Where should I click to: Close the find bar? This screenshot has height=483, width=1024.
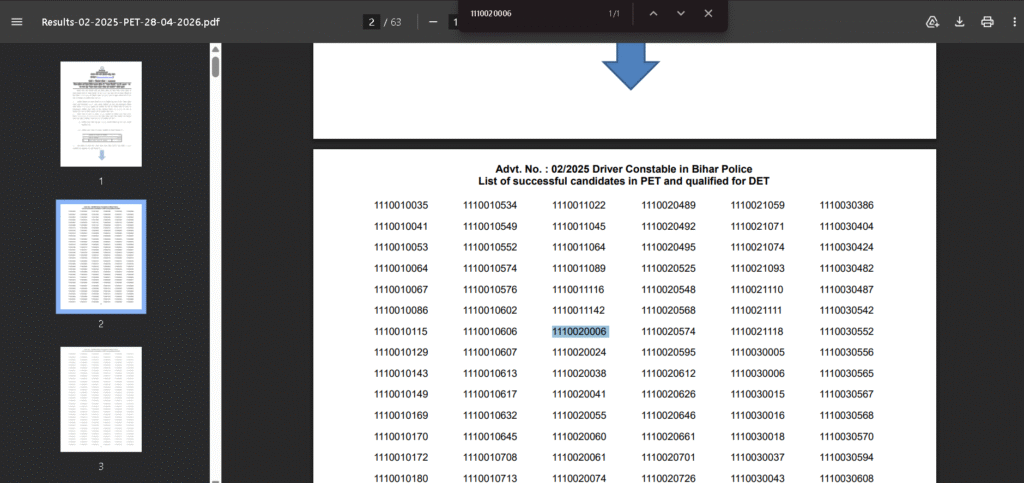point(708,14)
